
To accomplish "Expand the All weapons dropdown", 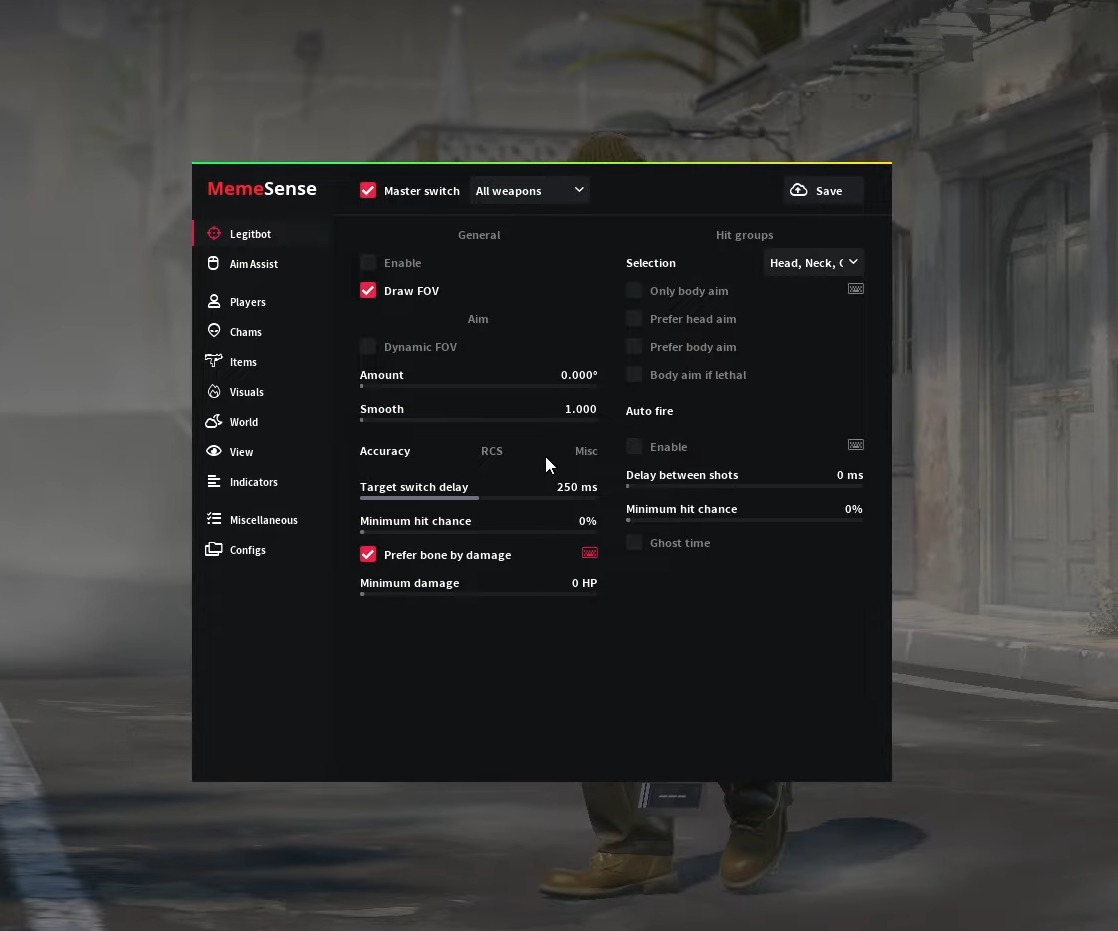I will click(x=529, y=191).
